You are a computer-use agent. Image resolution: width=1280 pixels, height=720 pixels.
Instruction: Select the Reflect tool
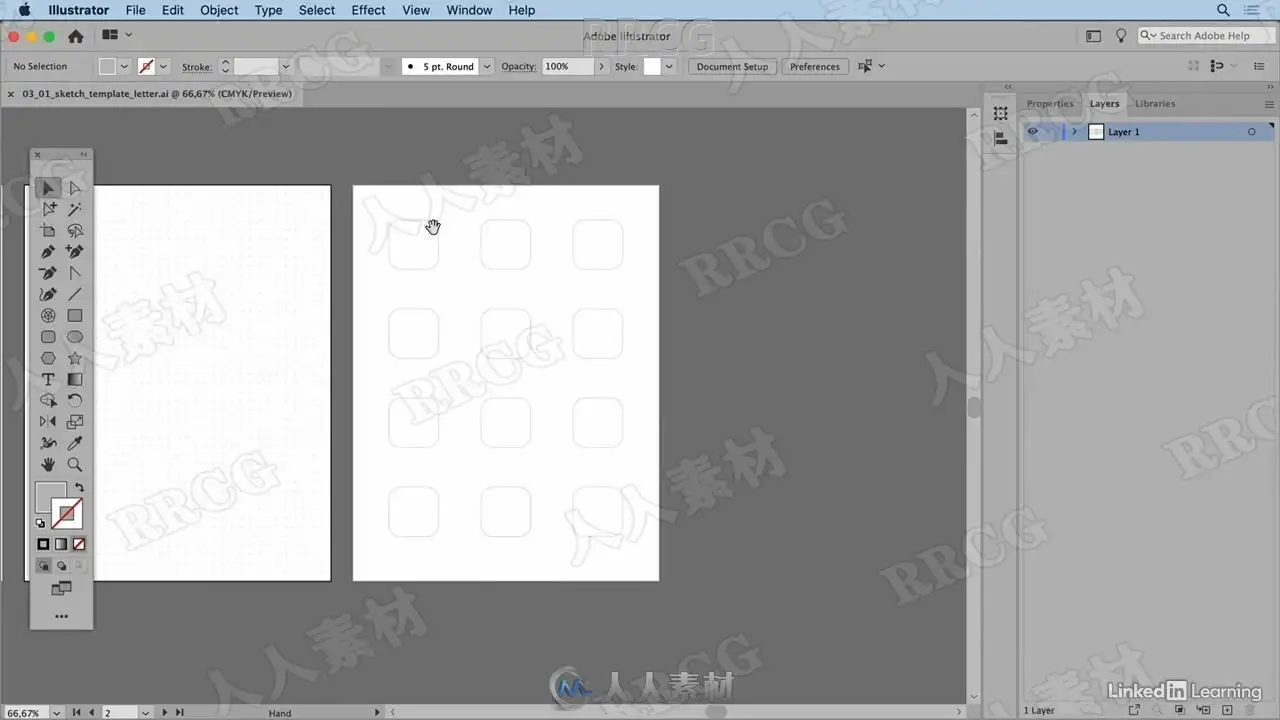(48, 422)
